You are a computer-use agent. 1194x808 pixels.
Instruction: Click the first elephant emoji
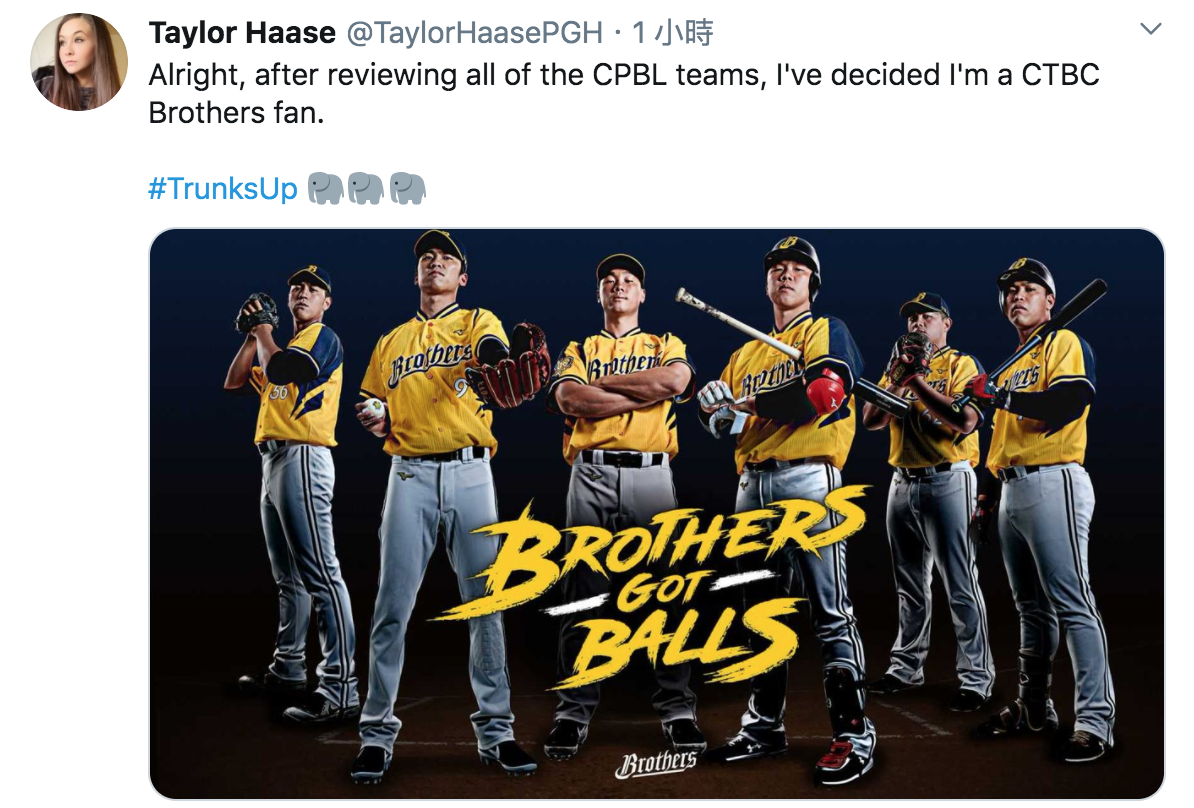(x=326, y=188)
